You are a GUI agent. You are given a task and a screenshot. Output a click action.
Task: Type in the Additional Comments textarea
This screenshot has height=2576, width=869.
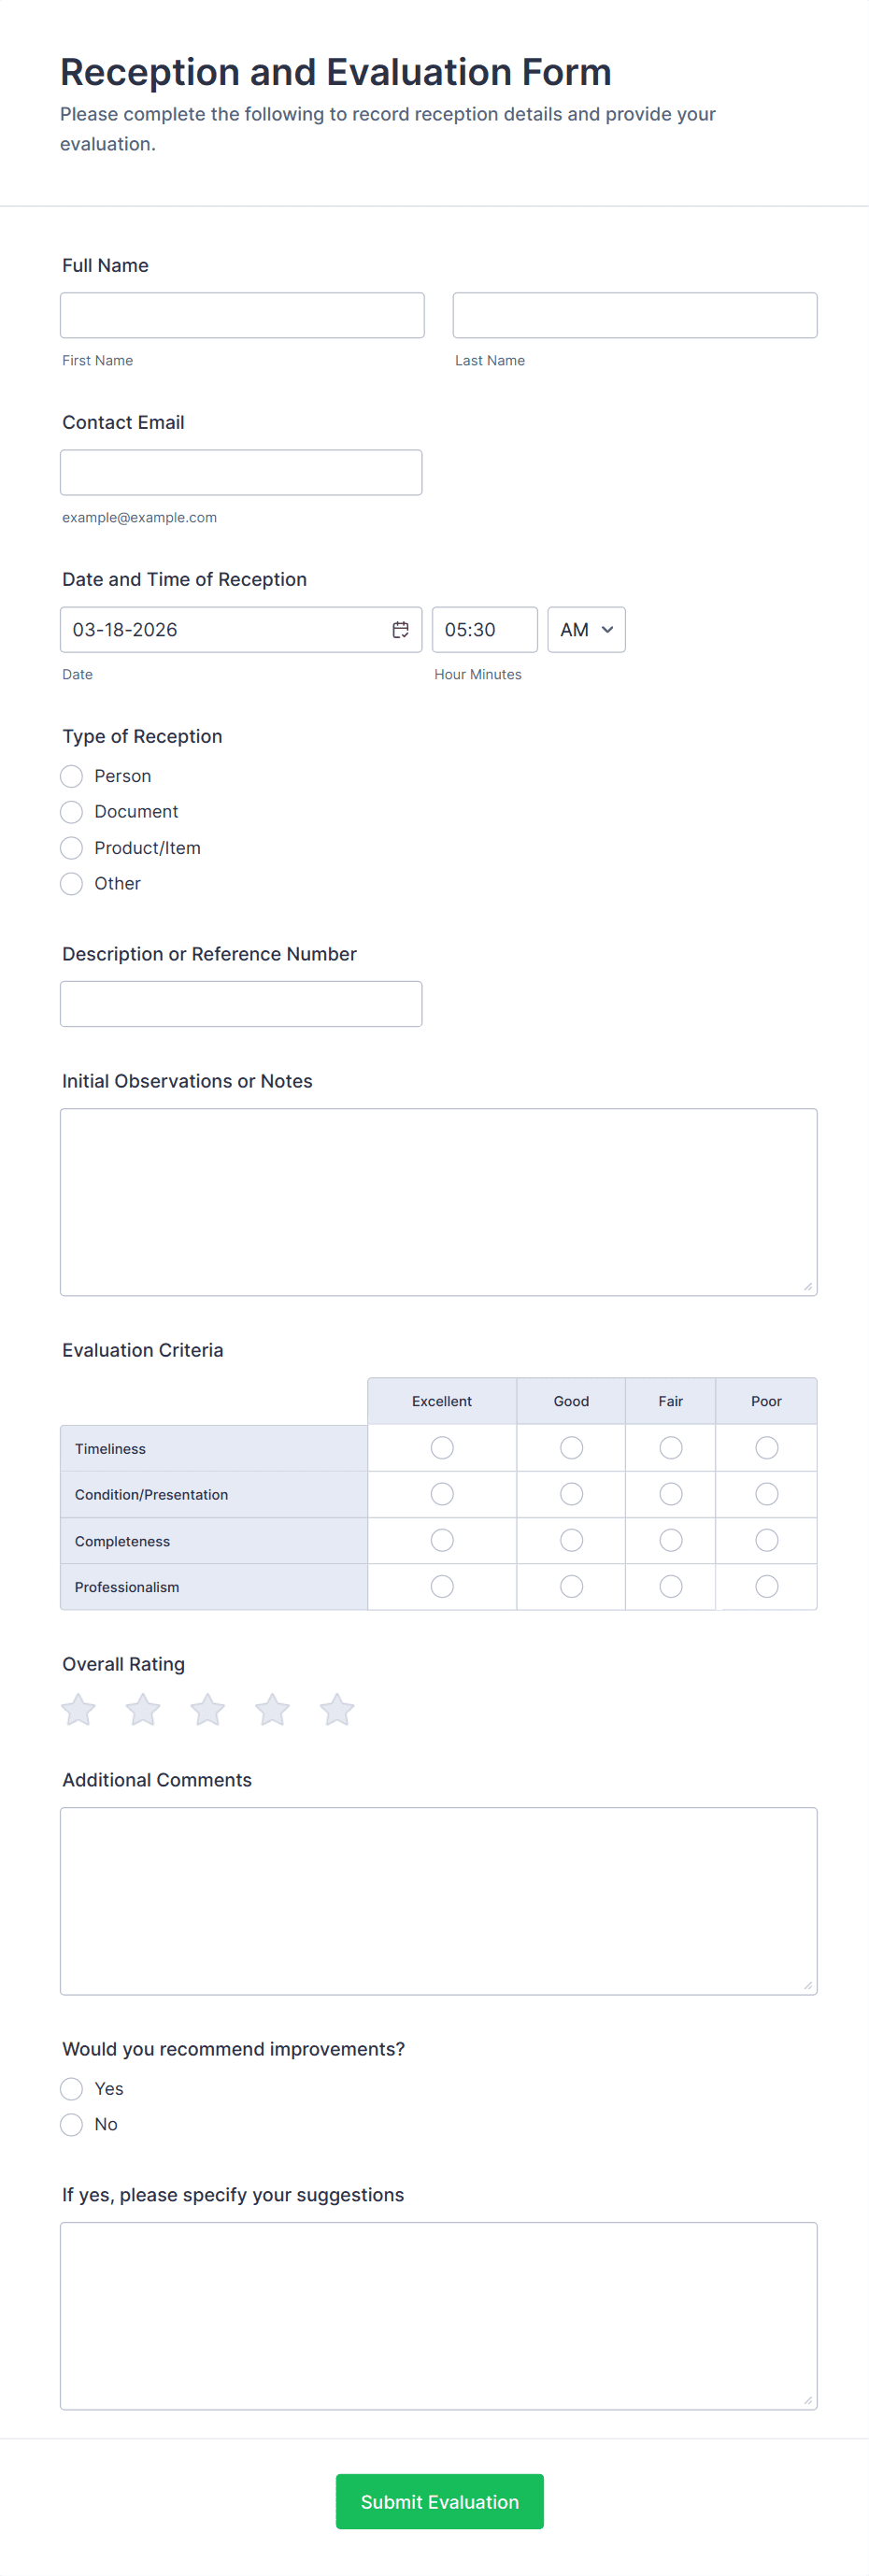(x=438, y=1901)
